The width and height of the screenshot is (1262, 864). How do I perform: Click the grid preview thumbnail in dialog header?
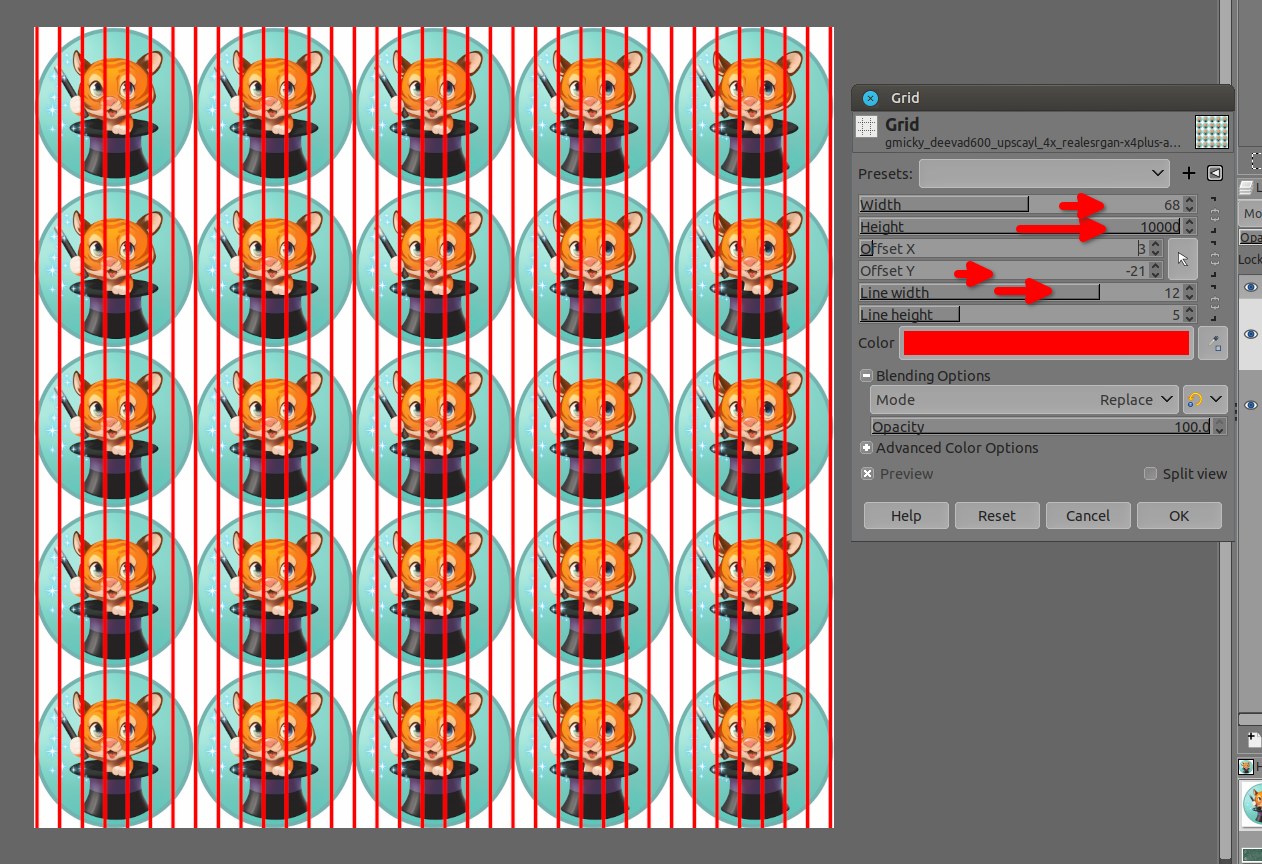(1212, 131)
